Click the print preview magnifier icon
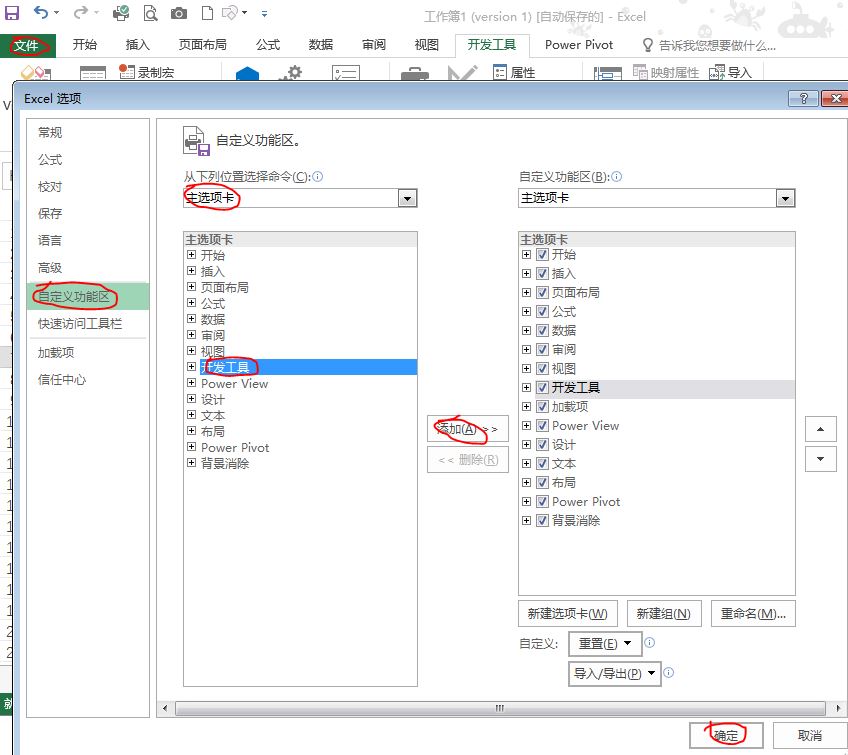 point(150,14)
